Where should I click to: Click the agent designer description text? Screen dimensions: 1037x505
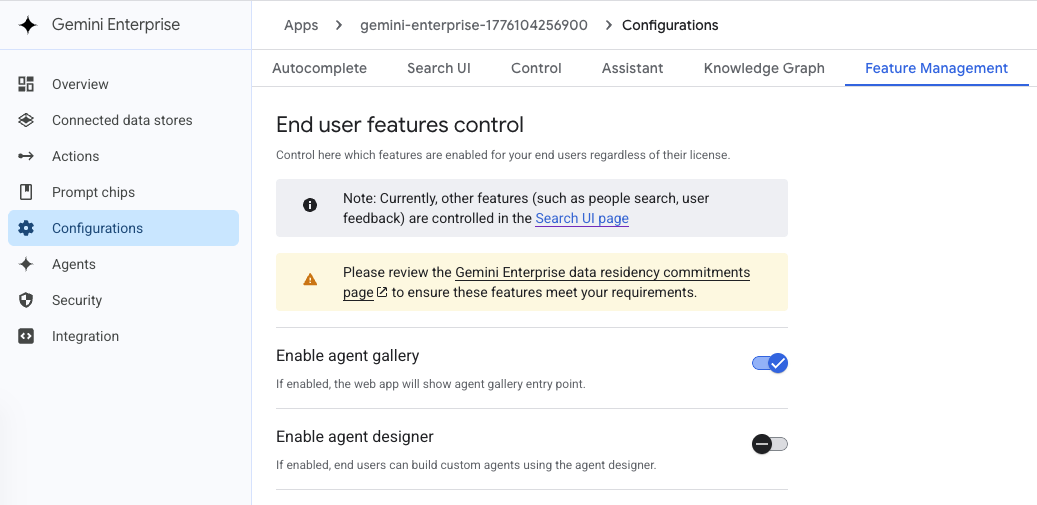pyautogui.click(x=466, y=465)
